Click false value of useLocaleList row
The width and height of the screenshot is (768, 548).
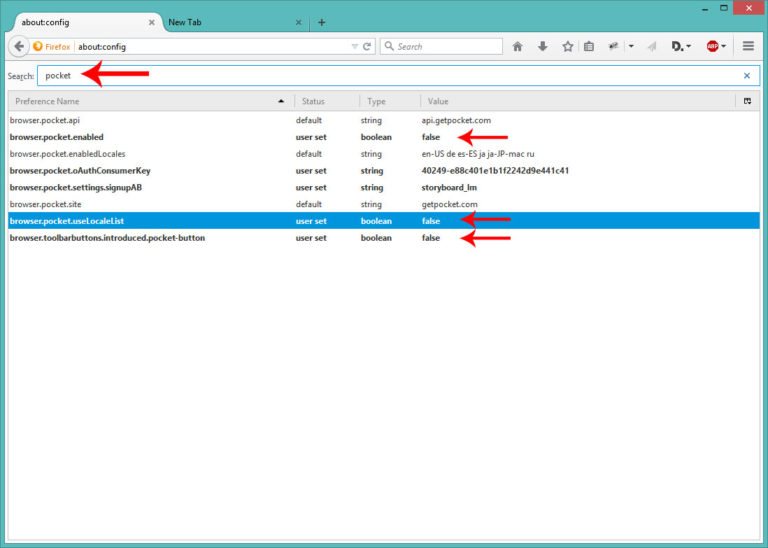pos(431,221)
